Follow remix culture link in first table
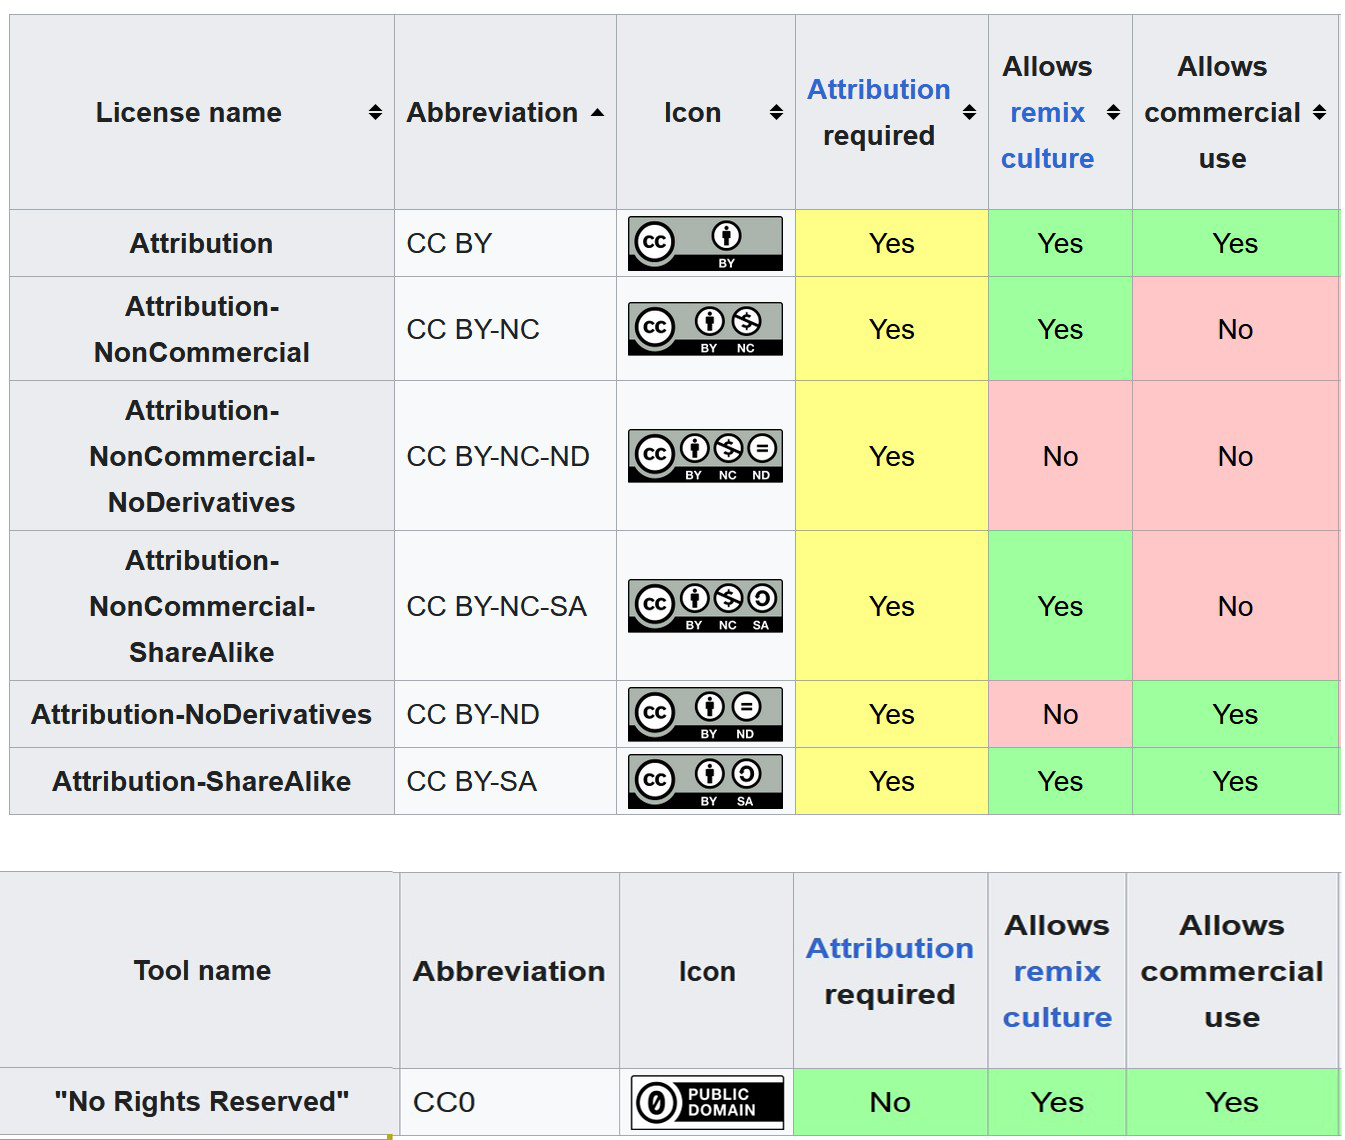1345x1140 pixels. pyautogui.click(x=1047, y=135)
